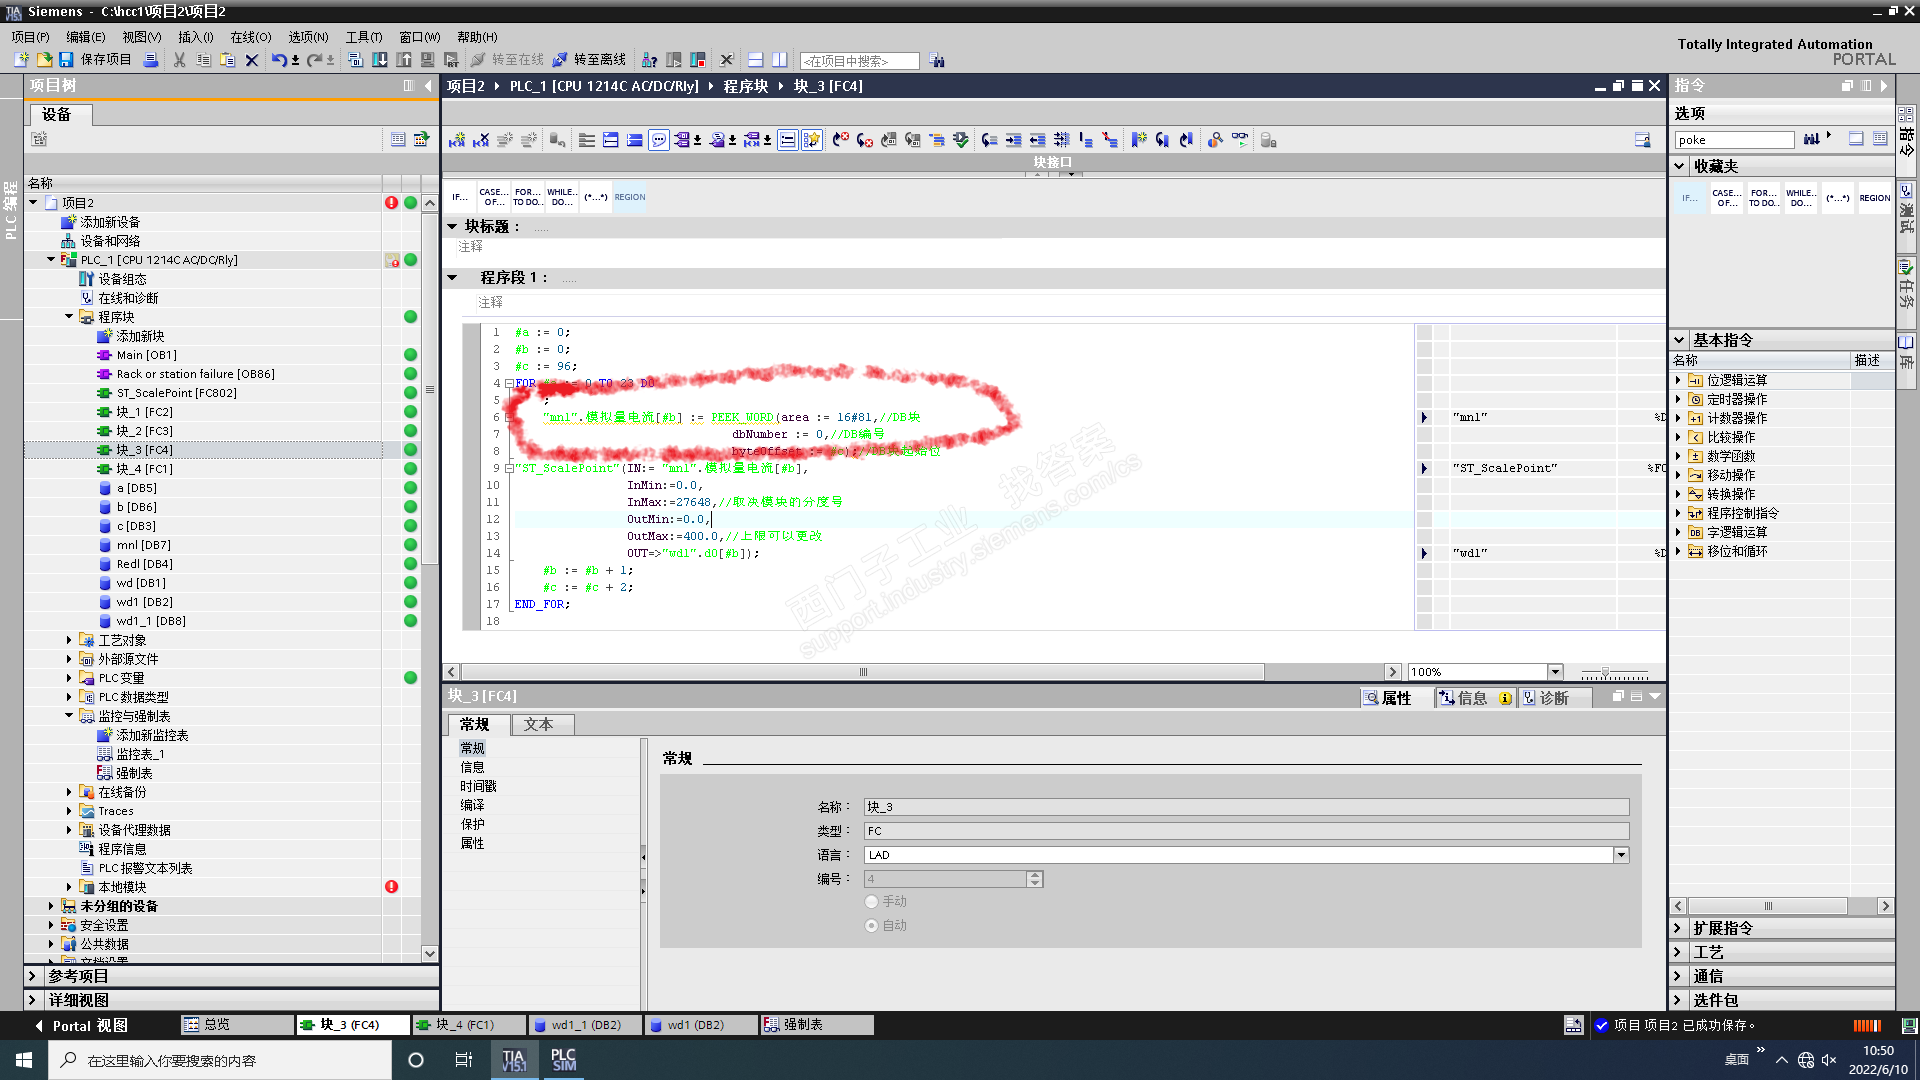The height and width of the screenshot is (1080, 1920).
Task: Click Portal 视图 link
Action: click(x=88, y=1025)
